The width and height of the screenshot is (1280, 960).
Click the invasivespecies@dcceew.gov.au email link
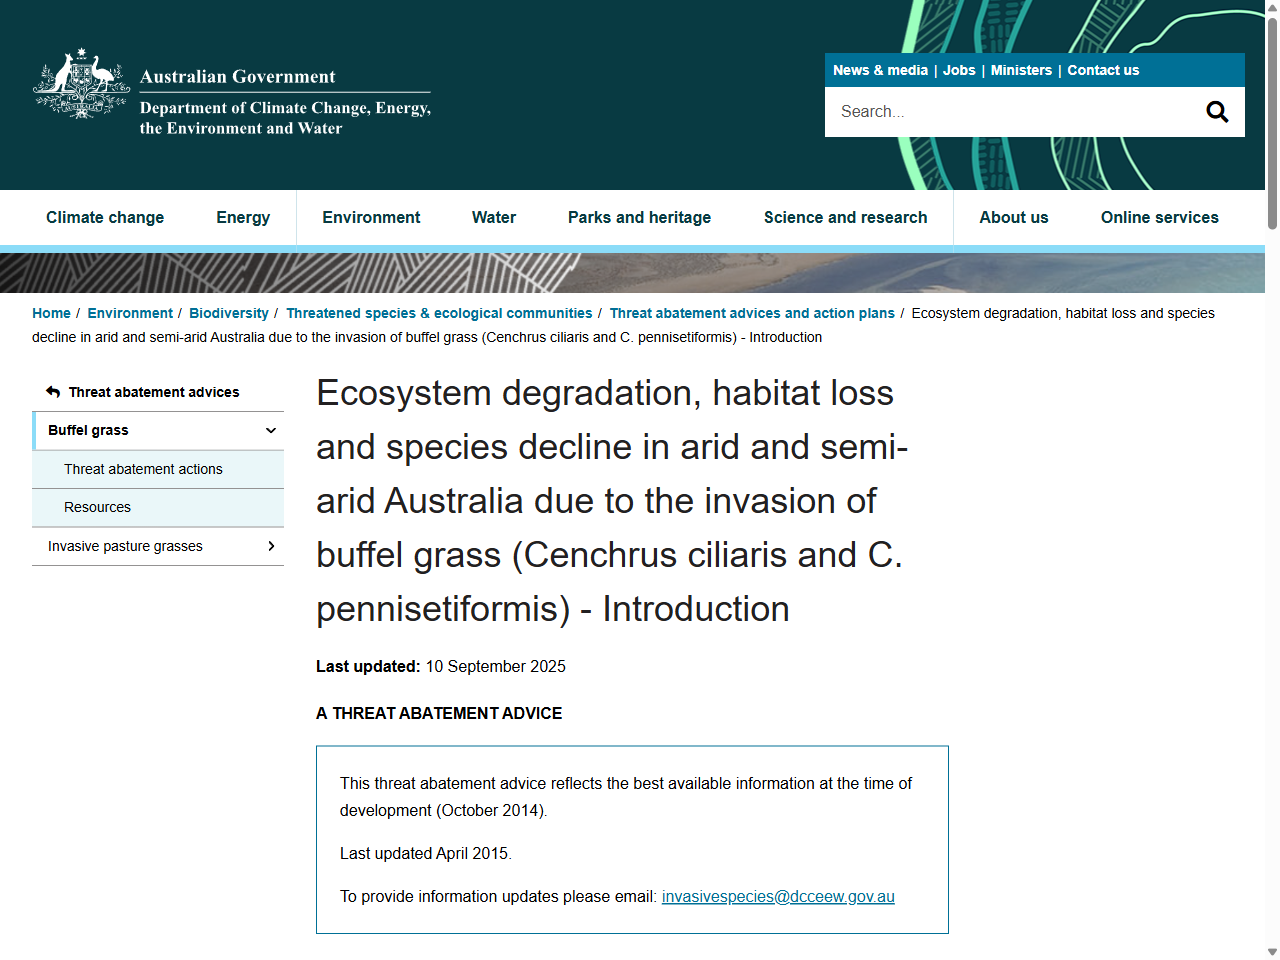point(778,896)
